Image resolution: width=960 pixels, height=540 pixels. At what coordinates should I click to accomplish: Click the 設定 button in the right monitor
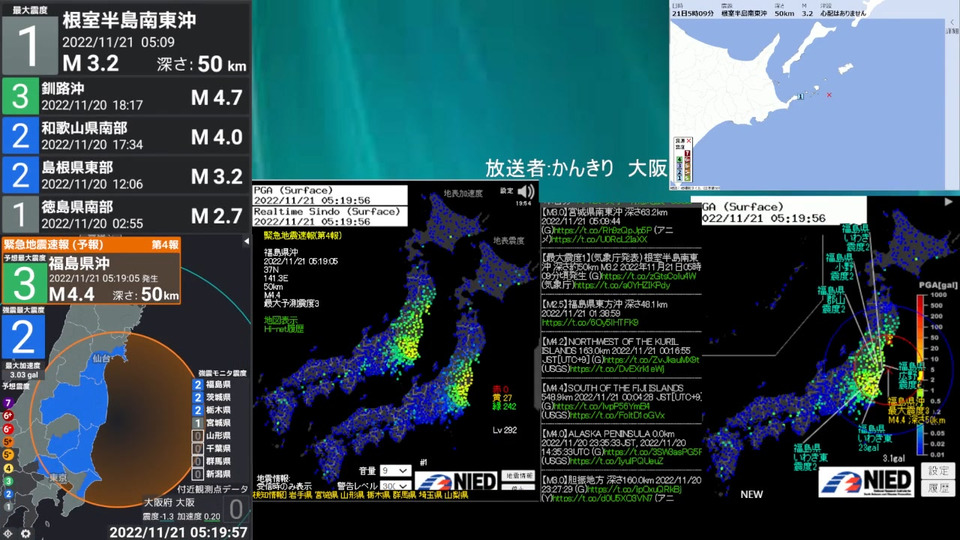[x=938, y=470]
